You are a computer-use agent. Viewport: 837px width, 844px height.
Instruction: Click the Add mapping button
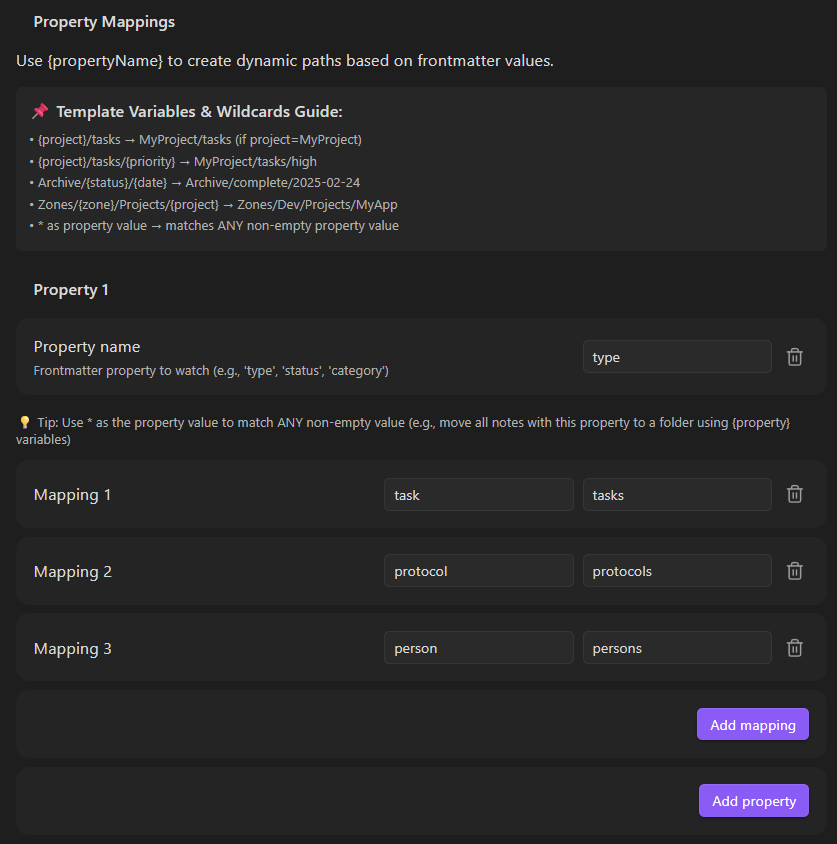752,725
